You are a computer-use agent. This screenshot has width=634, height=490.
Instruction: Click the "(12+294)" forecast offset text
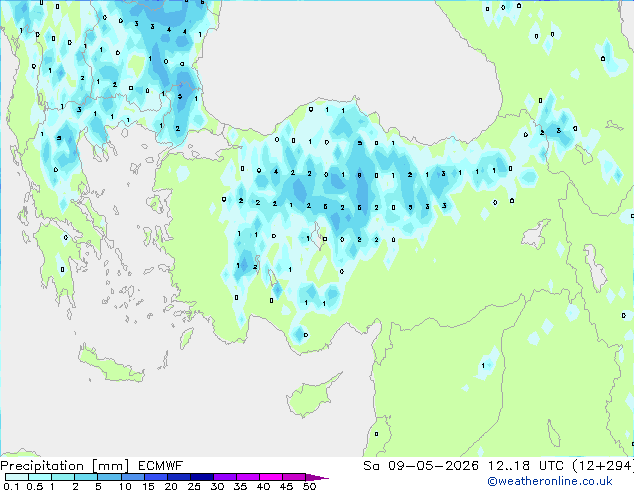pos(603,466)
